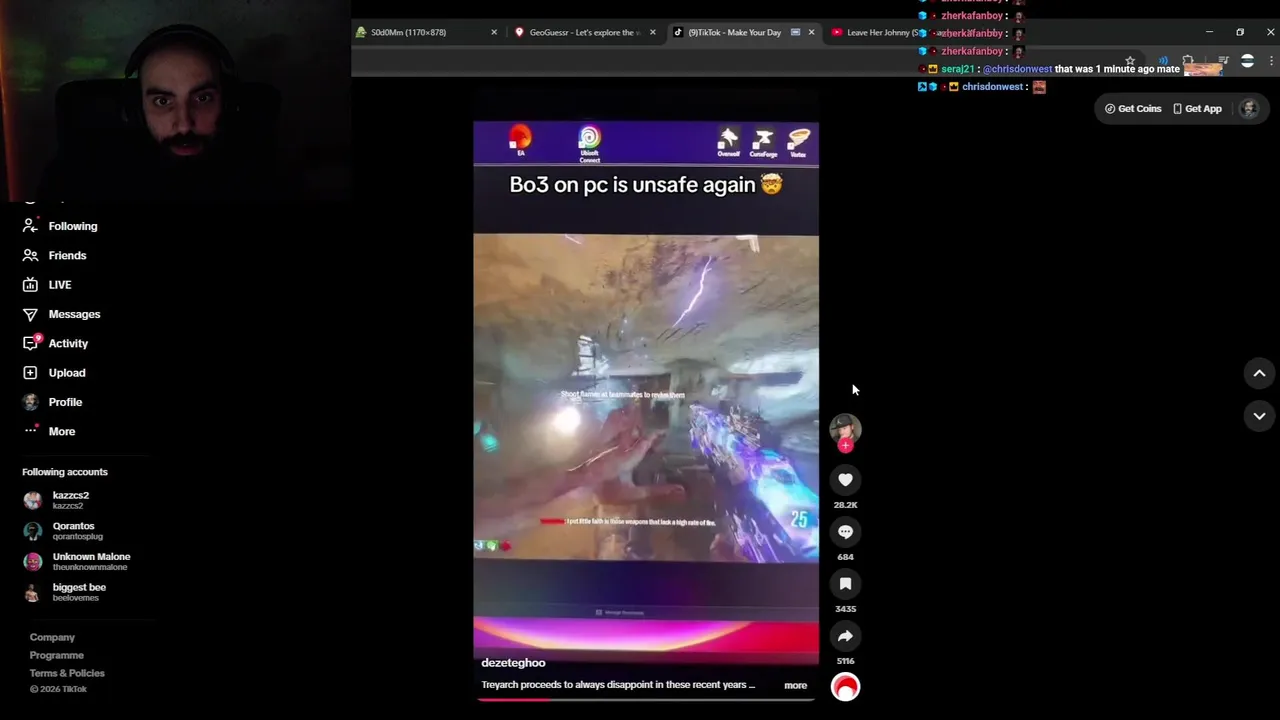This screenshot has width=1280, height=720.
Task: Switch to the GeoGuessr browser tab
Action: (x=585, y=32)
